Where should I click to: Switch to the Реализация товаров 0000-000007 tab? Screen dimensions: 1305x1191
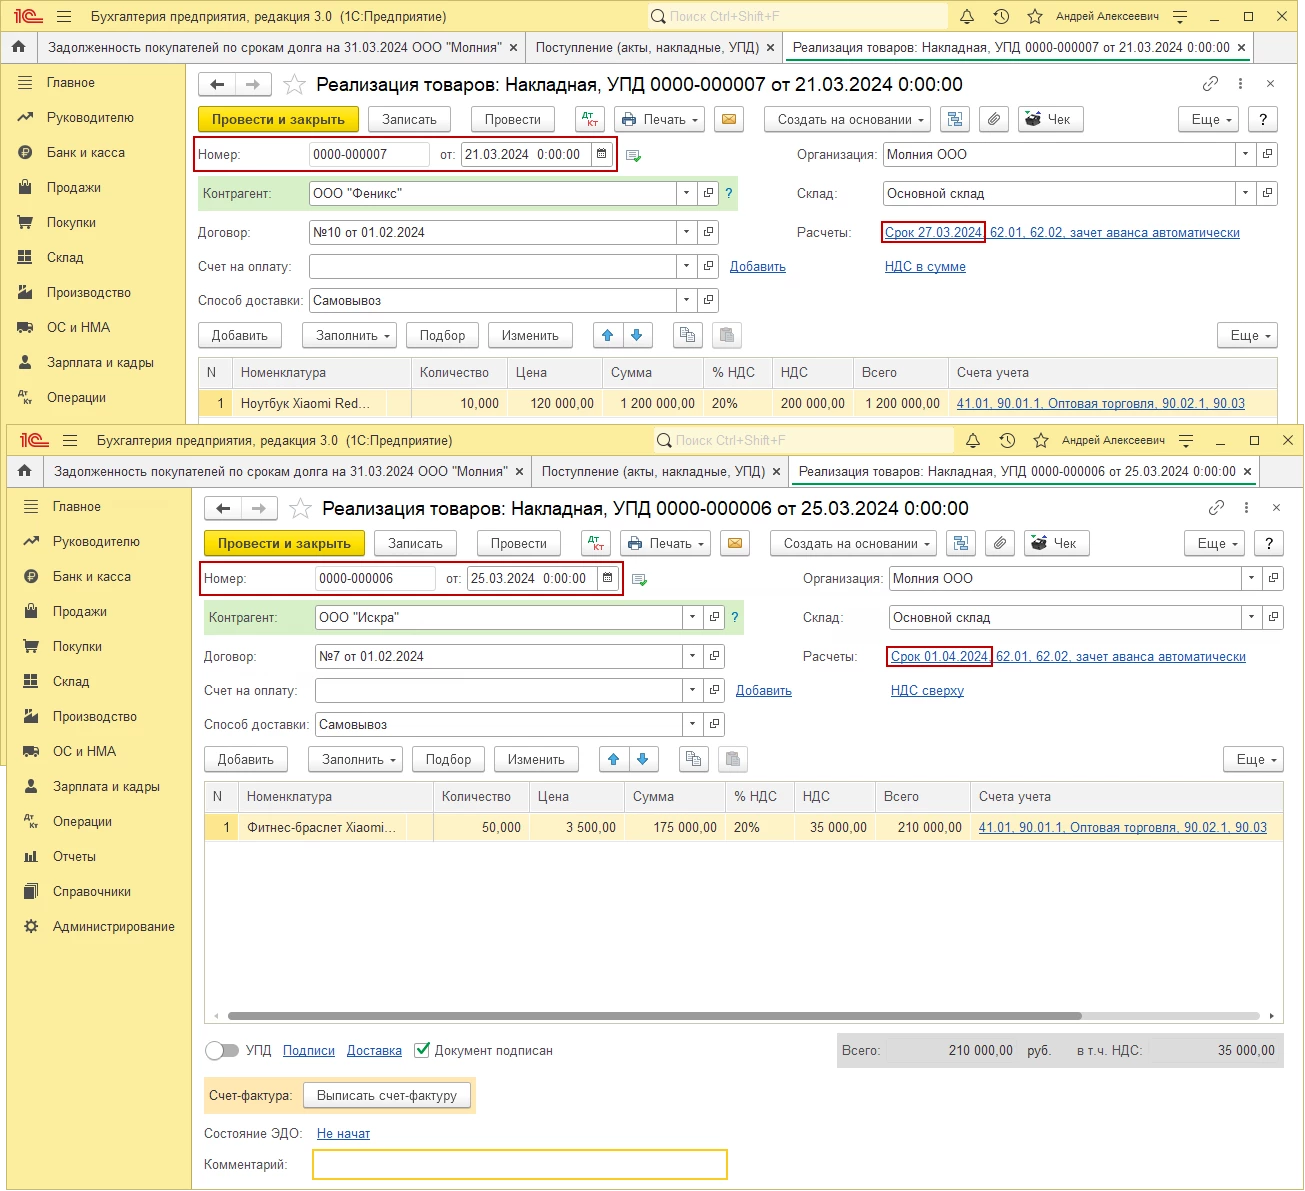click(x=1010, y=47)
